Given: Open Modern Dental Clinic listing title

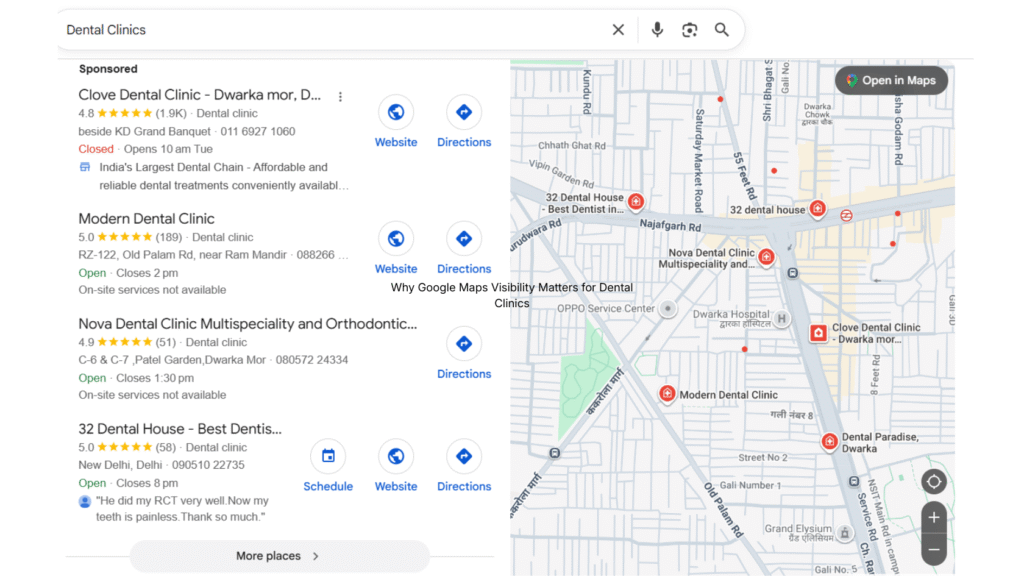Looking at the screenshot, I should click(146, 219).
